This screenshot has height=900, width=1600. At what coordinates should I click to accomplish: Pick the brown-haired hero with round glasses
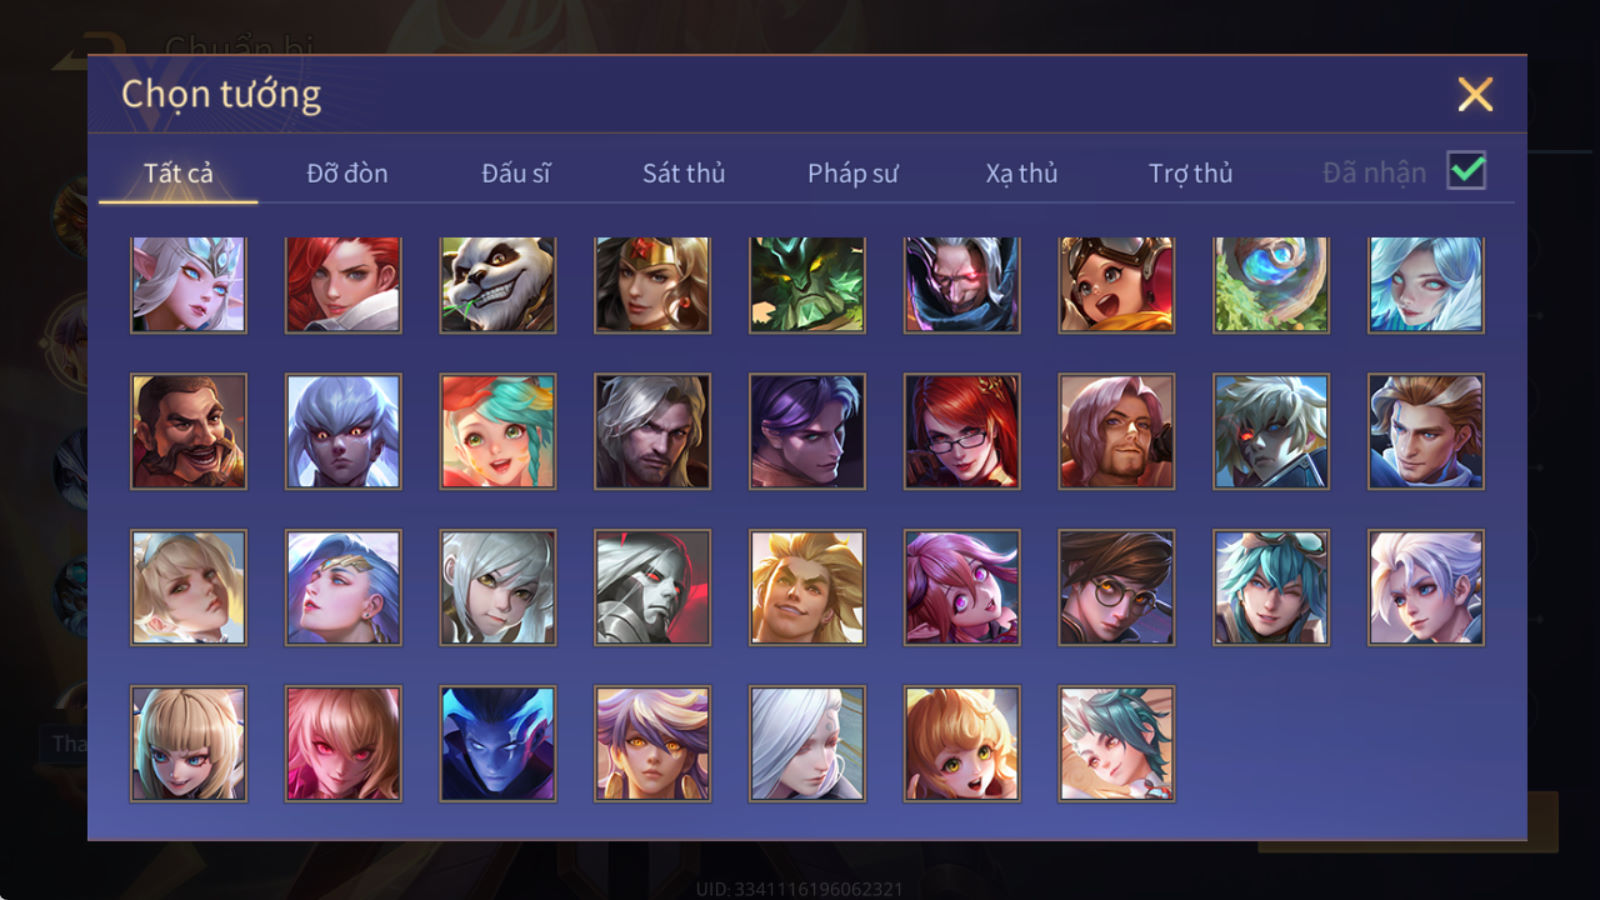click(1116, 588)
